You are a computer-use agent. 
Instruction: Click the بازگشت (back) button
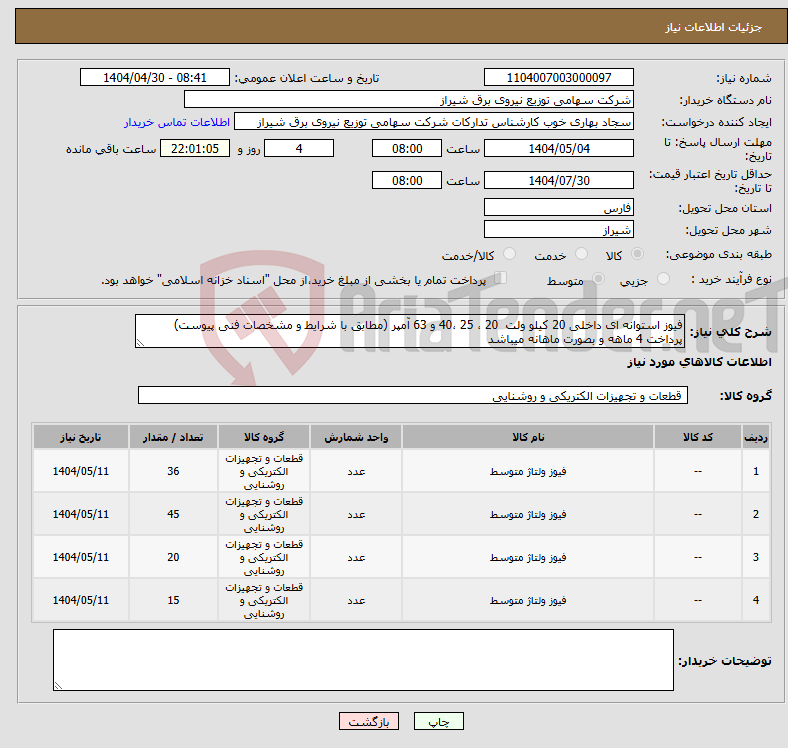tap(369, 721)
